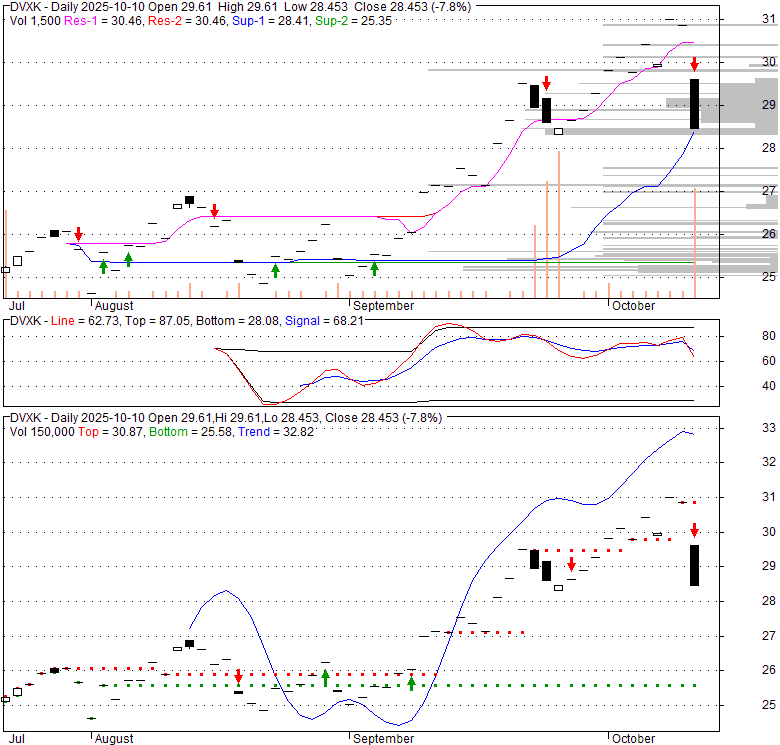The width and height of the screenshot is (780, 745).
Task: Click the first green up arrow in the top chart
Action: [x=103, y=266]
